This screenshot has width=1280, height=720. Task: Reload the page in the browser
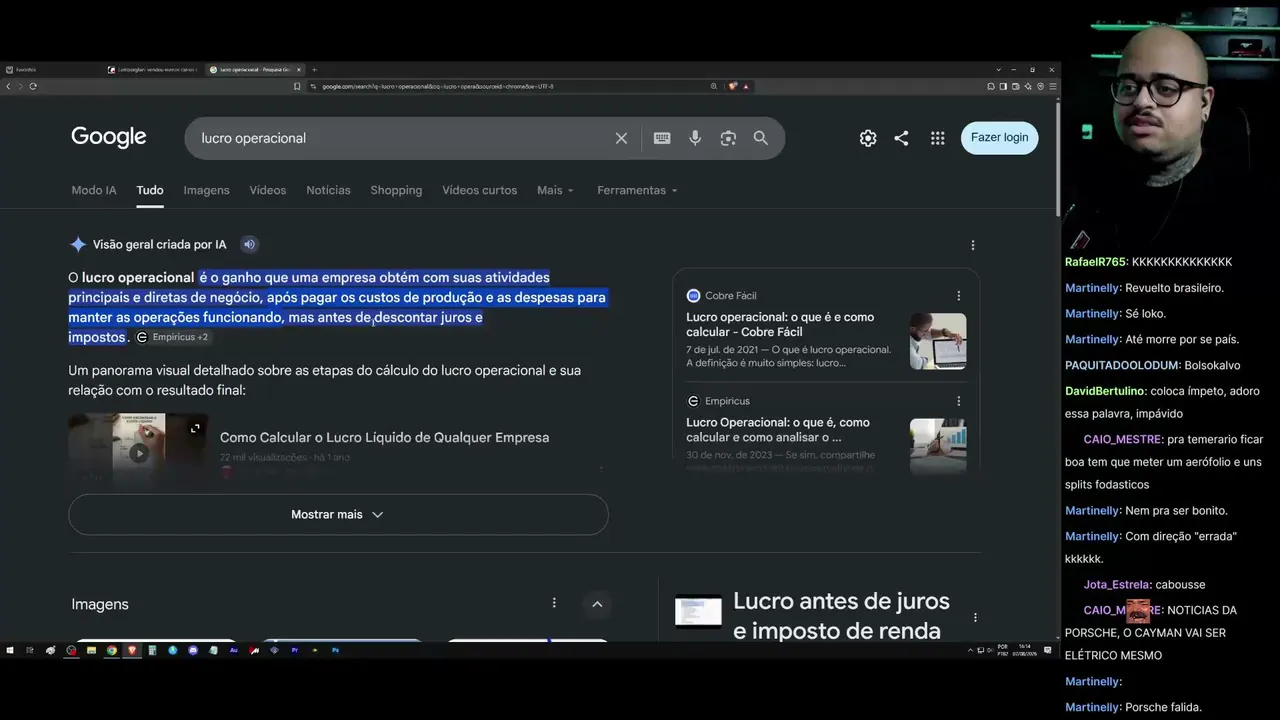[x=33, y=86]
